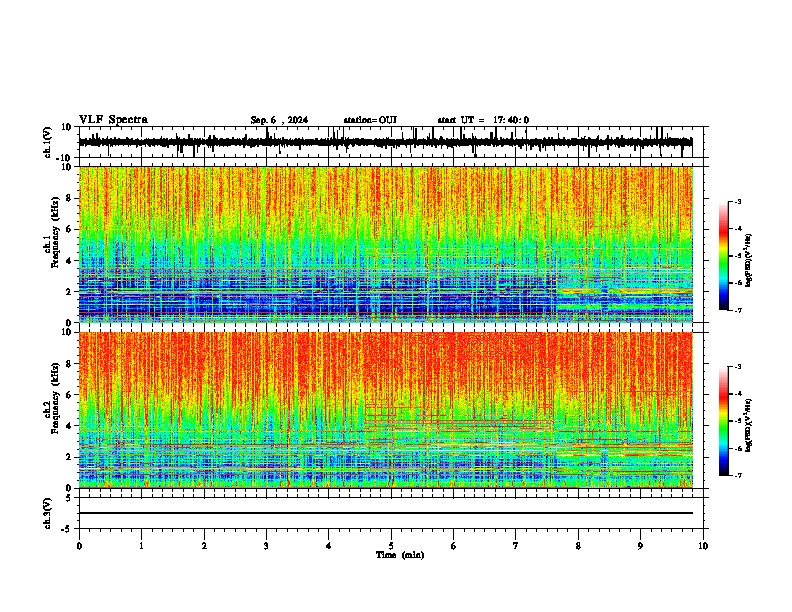This screenshot has width=792, height=612.
Task: Click the time axis tick label '0'
Action: pos(79,546)
